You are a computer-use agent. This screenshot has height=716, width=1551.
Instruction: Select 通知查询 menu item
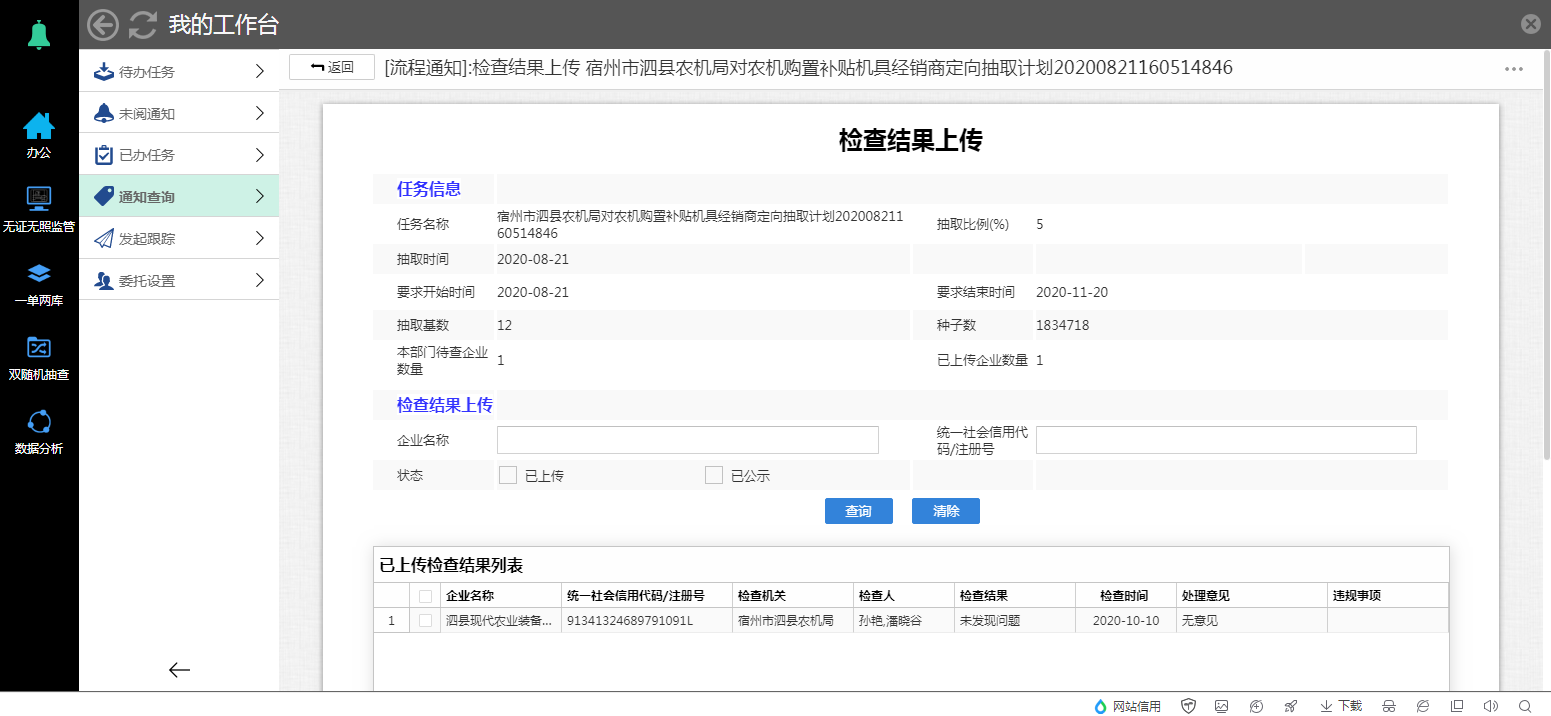179,197
